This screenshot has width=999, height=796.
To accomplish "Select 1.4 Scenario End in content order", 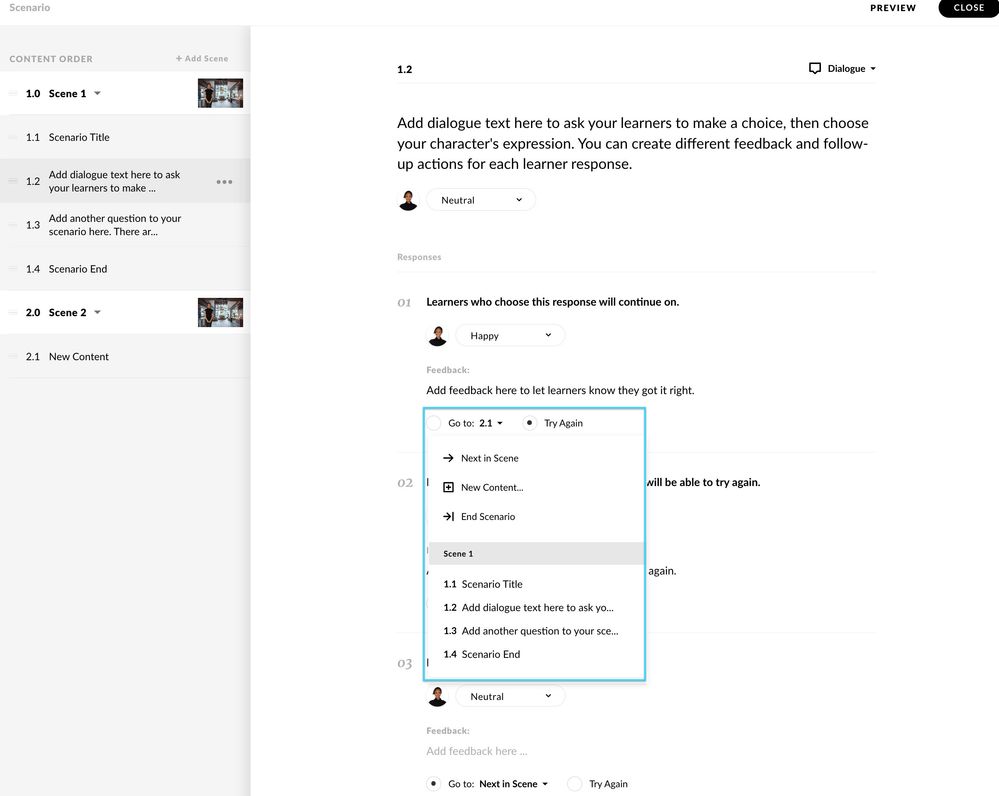I will [x=125, y=269].
